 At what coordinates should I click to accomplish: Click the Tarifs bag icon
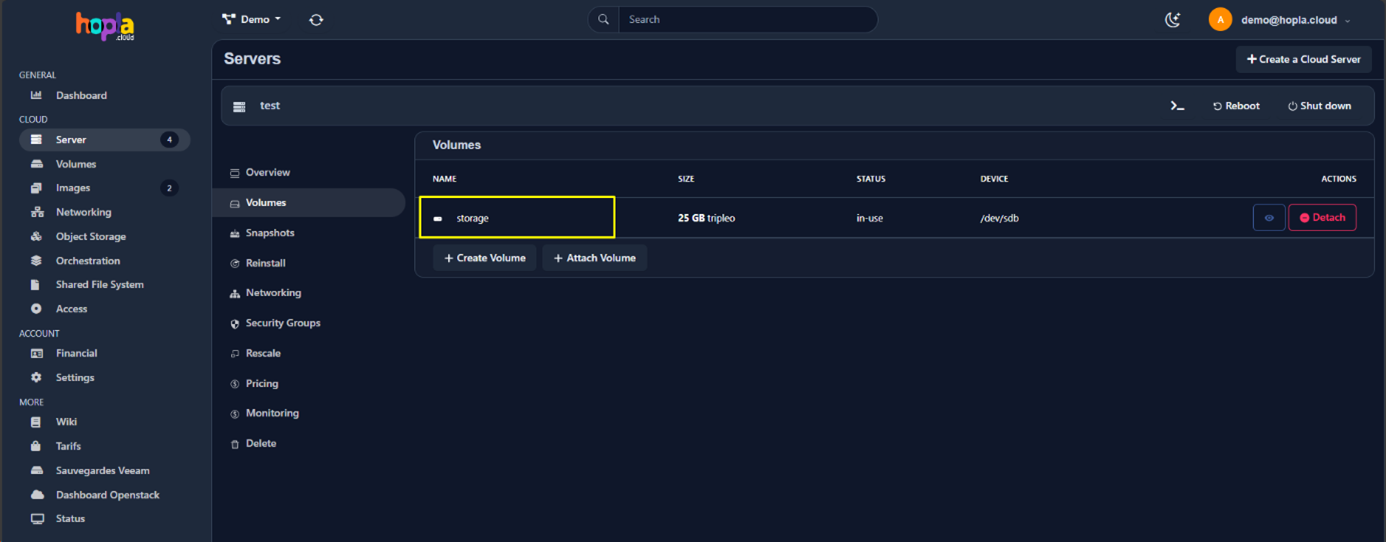pos(37,446)
